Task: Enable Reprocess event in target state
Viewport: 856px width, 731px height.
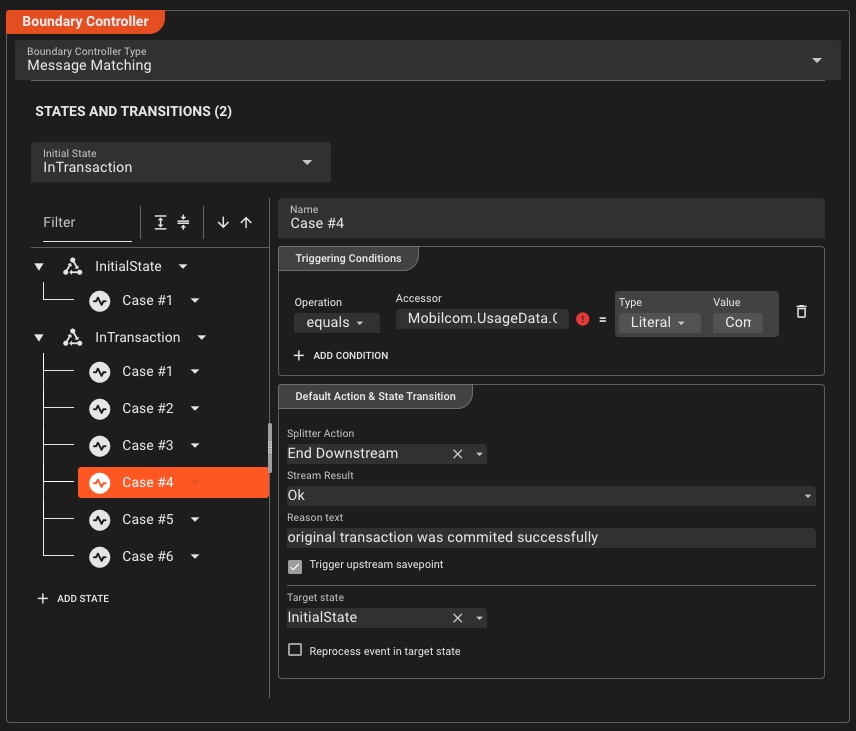Action: pyautogui.click(x=295, y=650)
